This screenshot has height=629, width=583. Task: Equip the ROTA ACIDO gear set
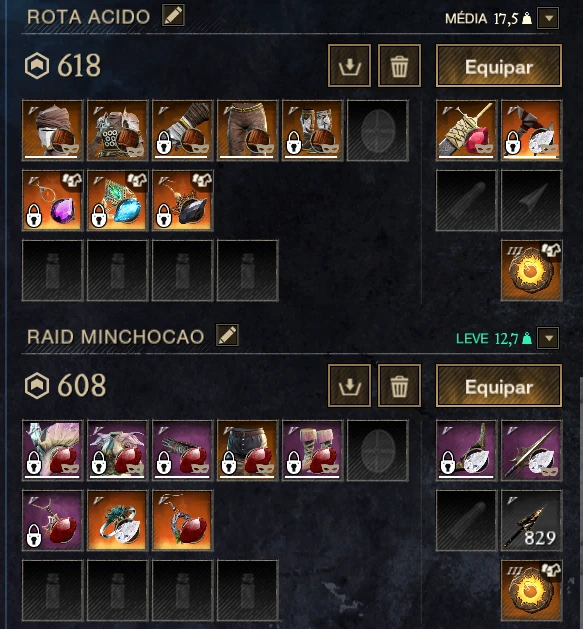(x=499, y=66)
